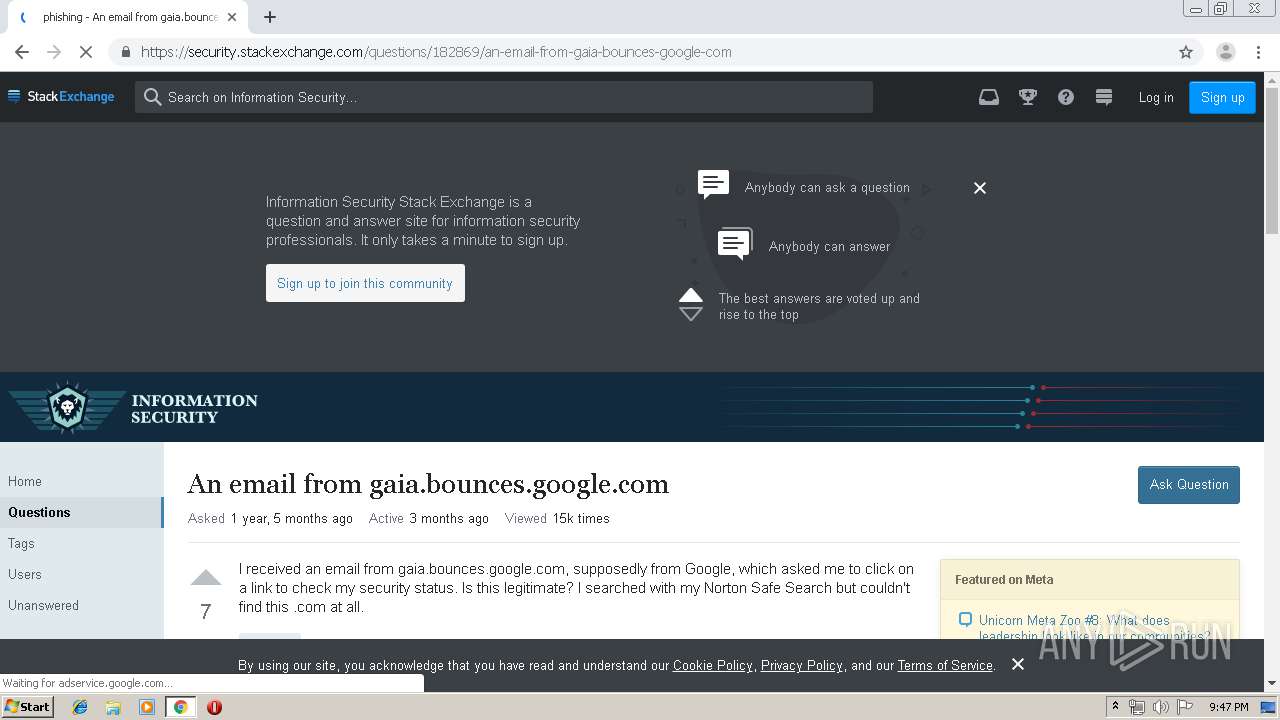The image size is (1280, 720).
Task: Open the Chrome profile avatar icon
Action: point(1225,52)
